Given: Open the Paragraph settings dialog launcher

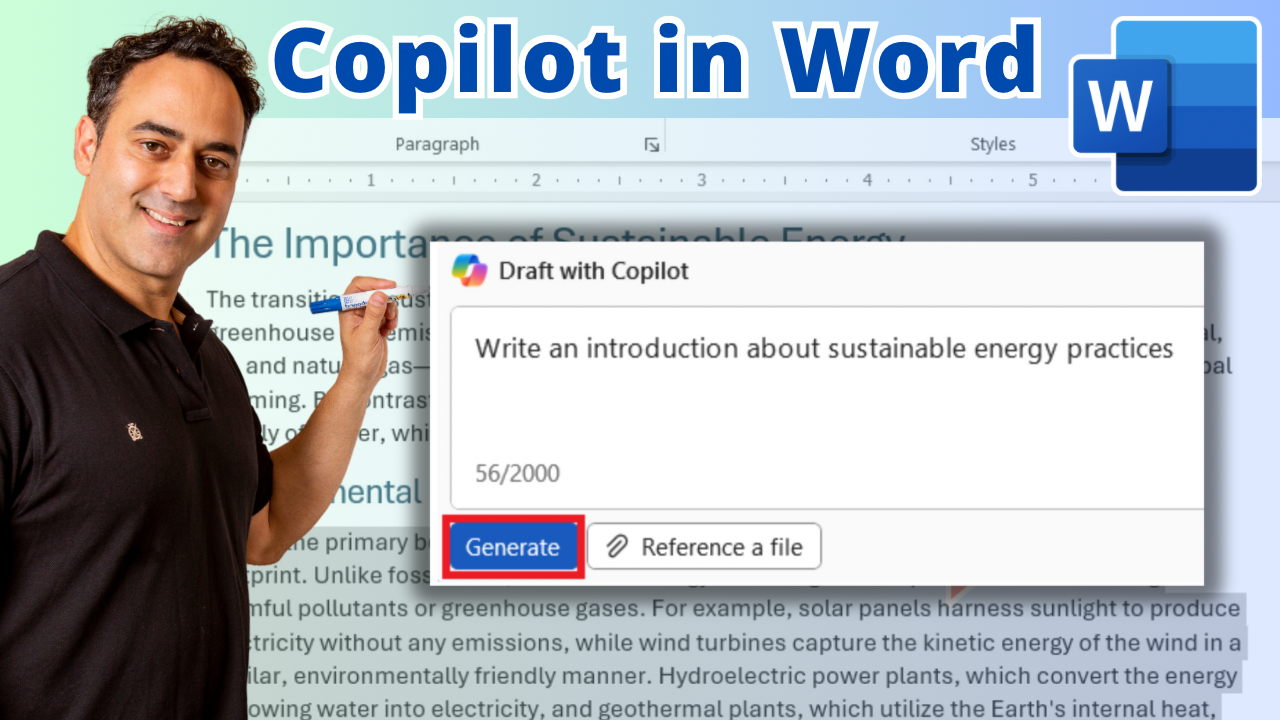Looking at the screenshot, I should 652,145.
